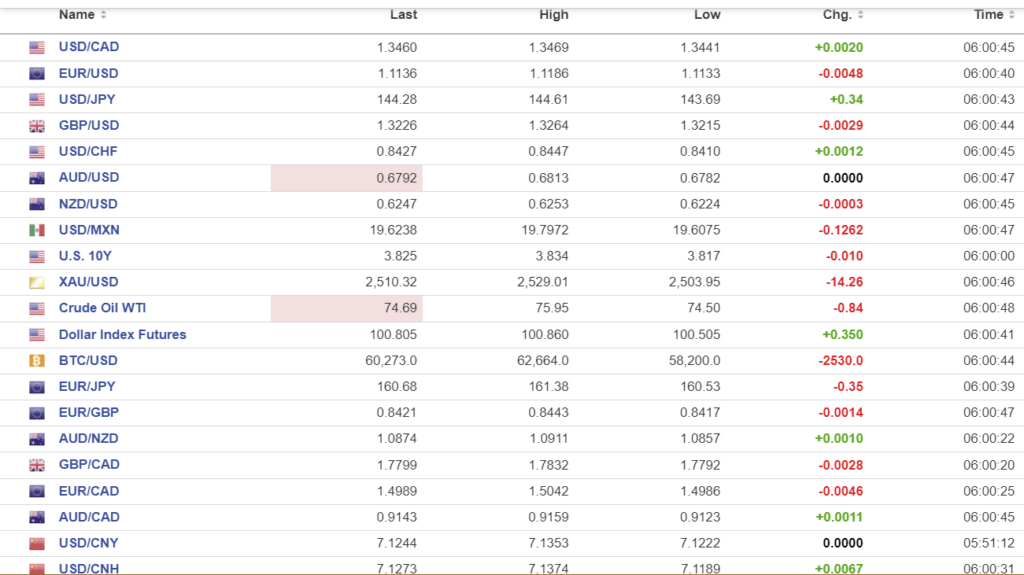Sort by time using the Time arrows
Screen dimensions: 1024x575
(x=1011, y=15)
